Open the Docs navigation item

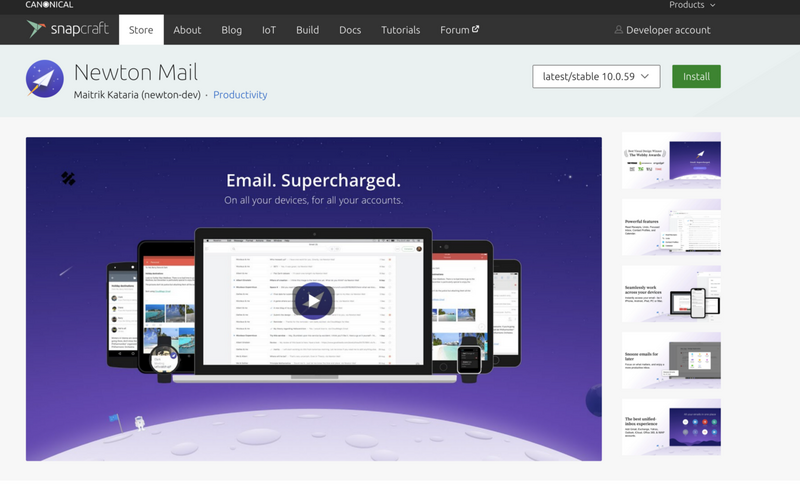coord(350,30)
